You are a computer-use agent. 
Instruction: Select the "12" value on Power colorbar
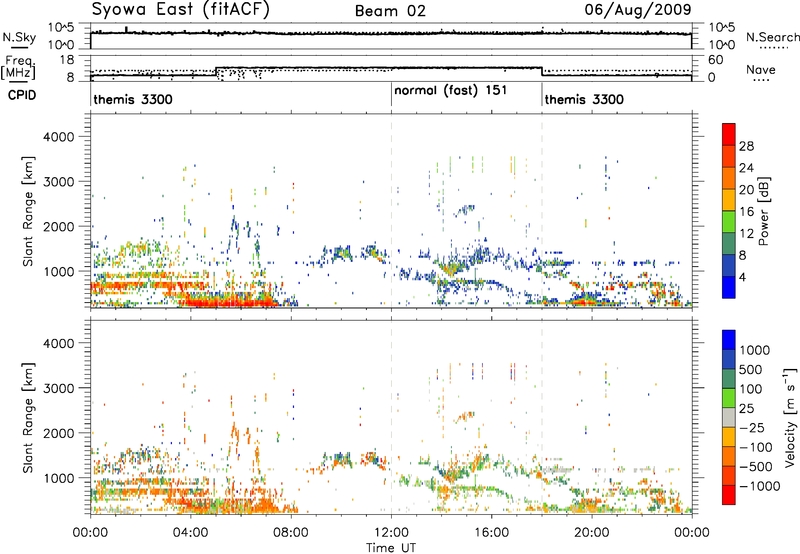pos(746,234)
